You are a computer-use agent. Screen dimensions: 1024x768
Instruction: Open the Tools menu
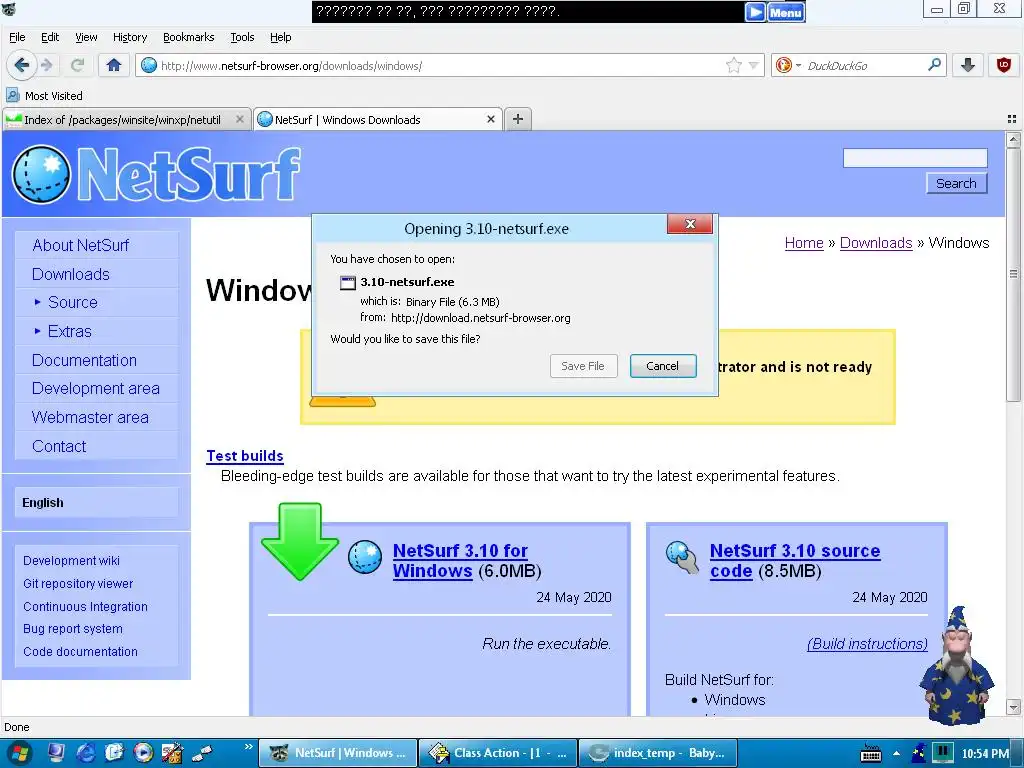242,37
